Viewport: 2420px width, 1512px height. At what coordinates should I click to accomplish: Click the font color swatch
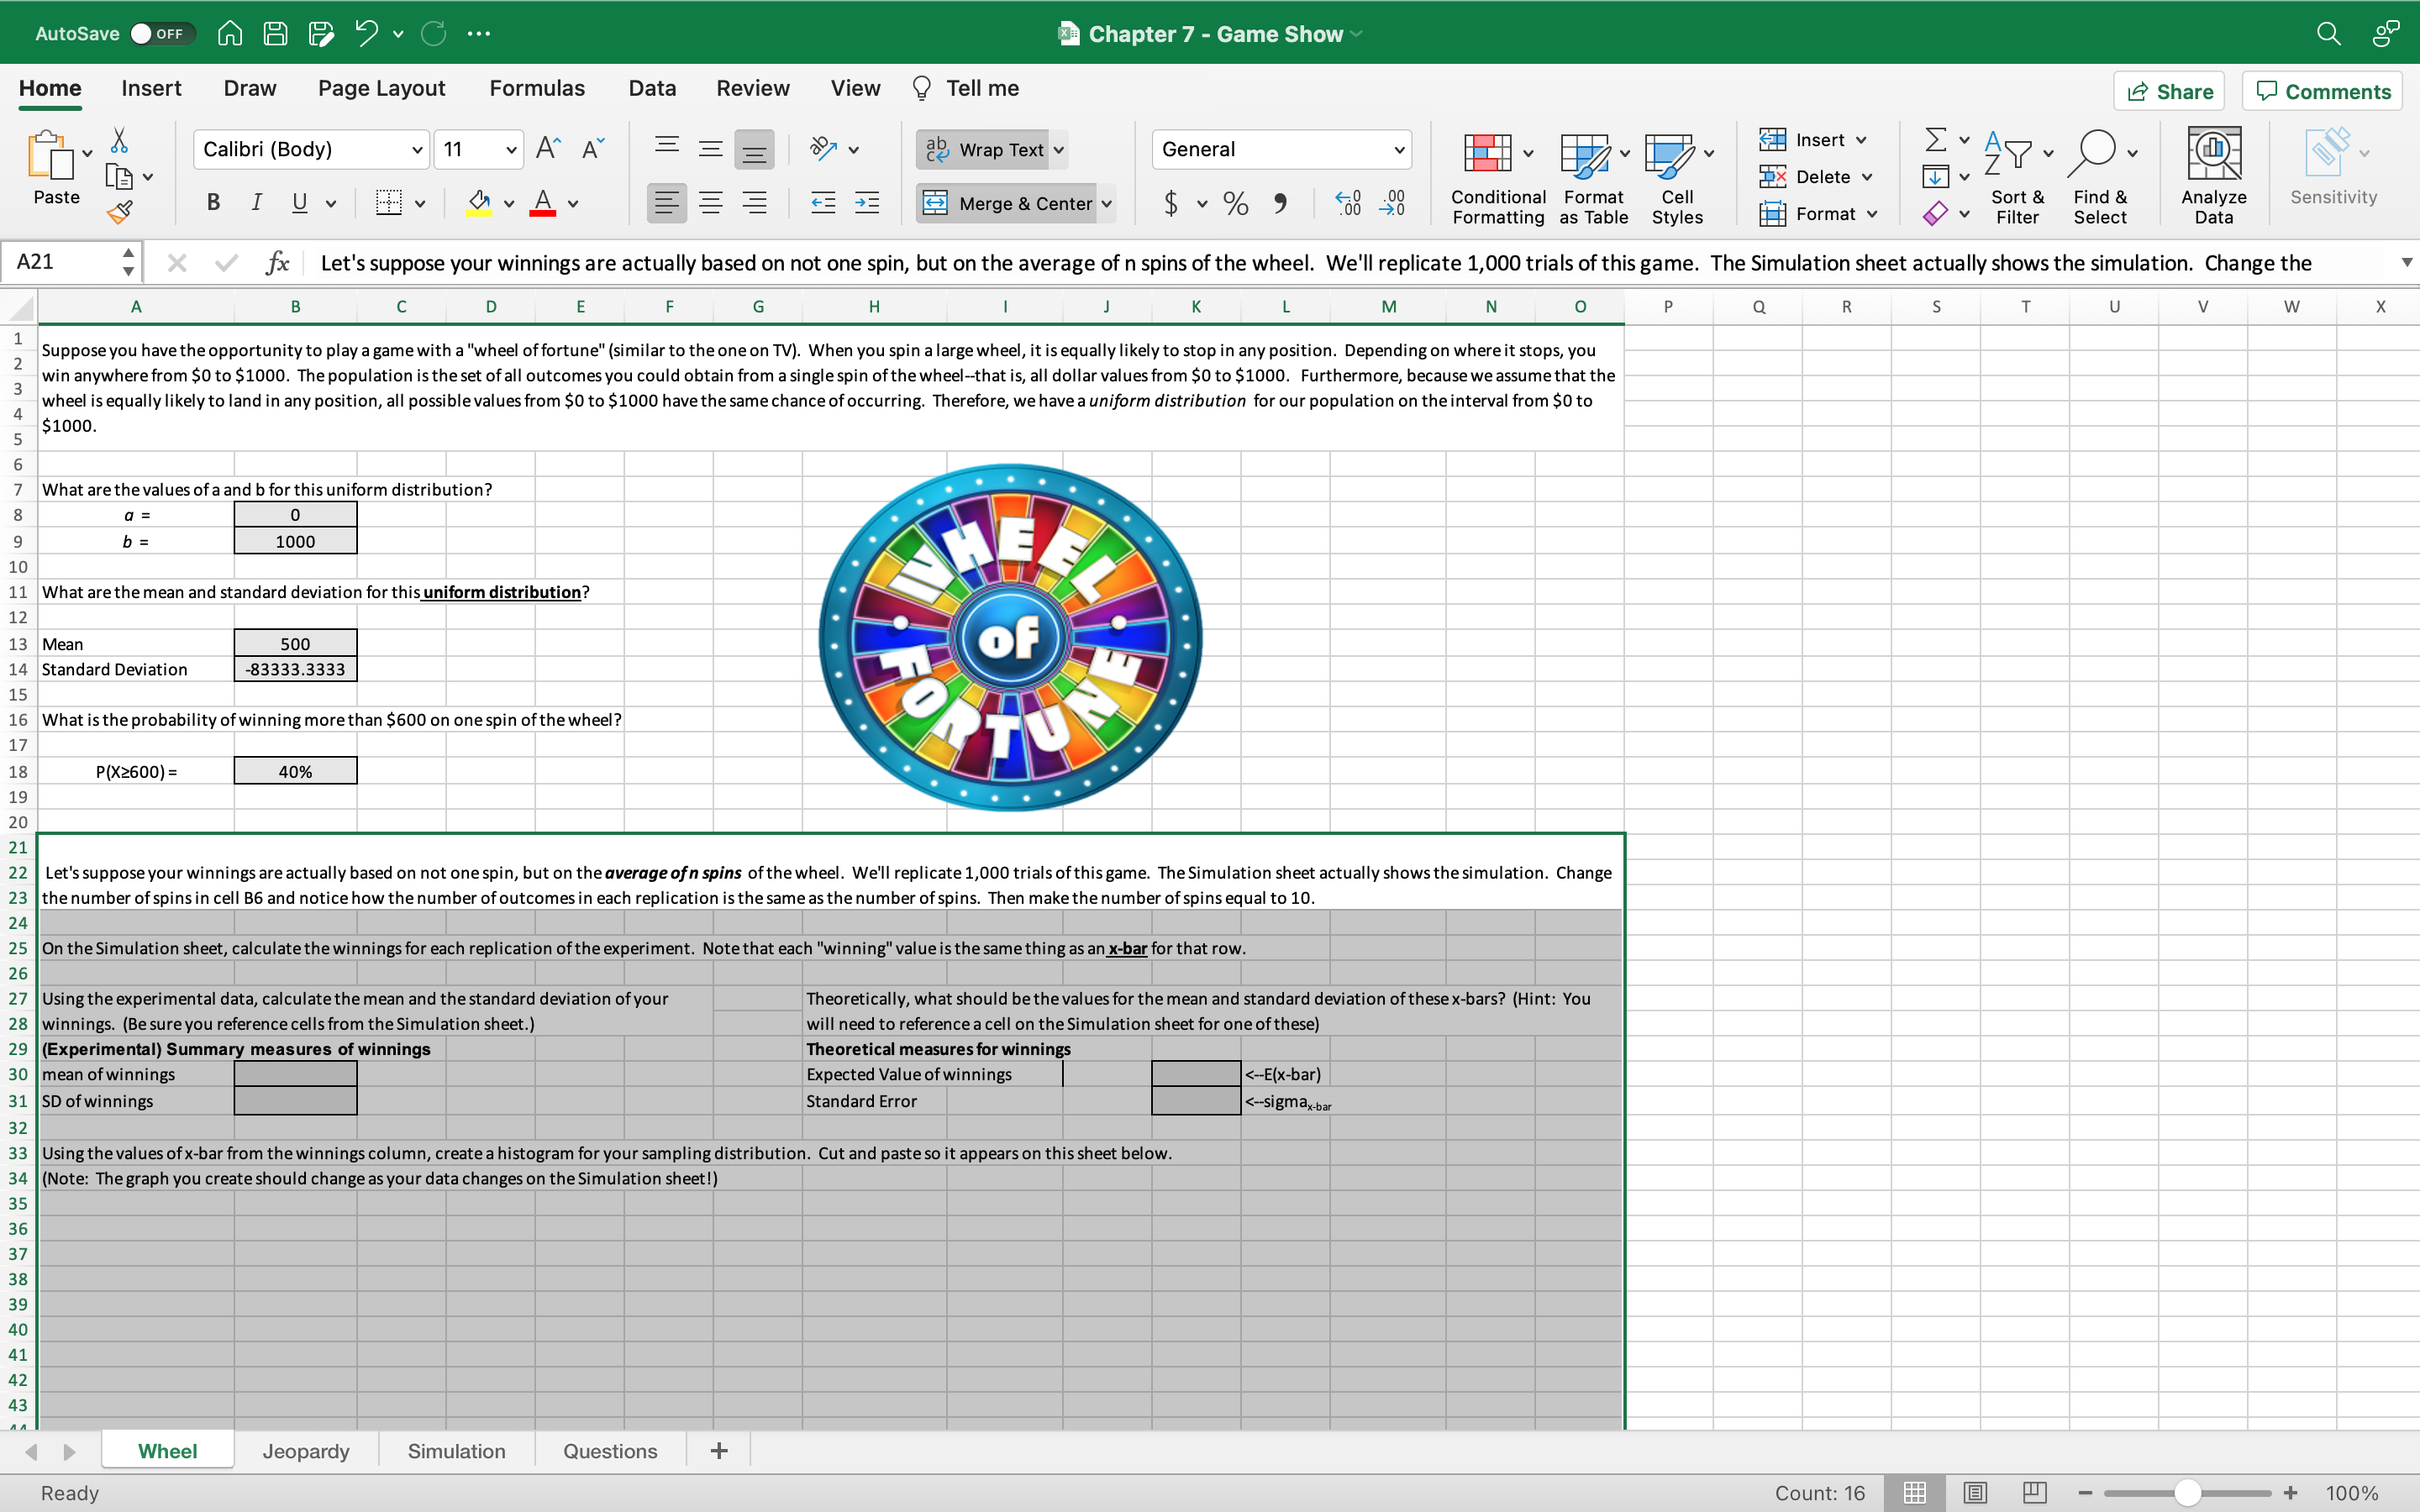pyautogui.click(x=542, y=209)
